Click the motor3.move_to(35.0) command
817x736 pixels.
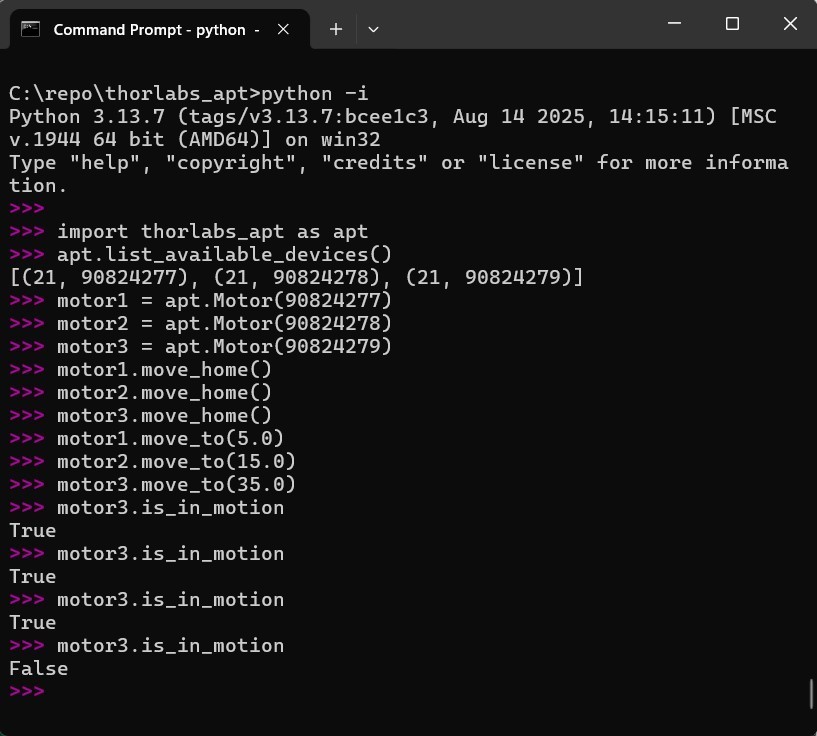(176, 484)
